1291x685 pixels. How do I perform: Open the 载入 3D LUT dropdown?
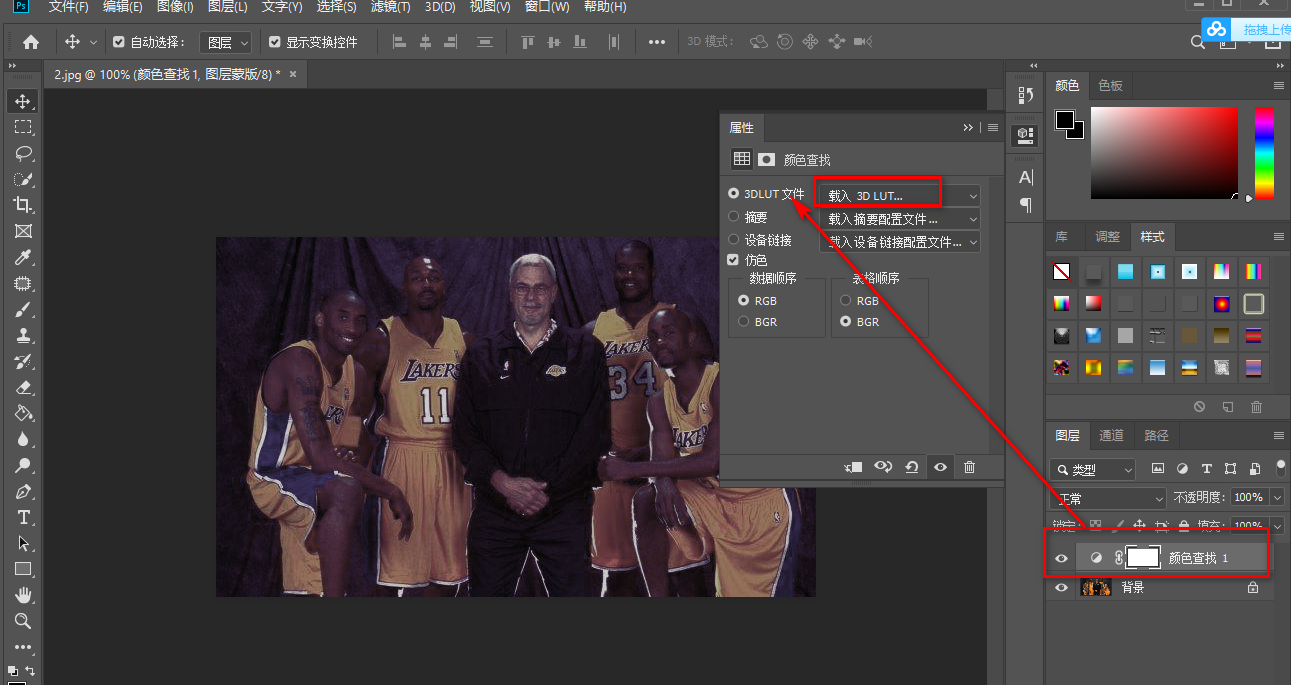tap(899, 196)
